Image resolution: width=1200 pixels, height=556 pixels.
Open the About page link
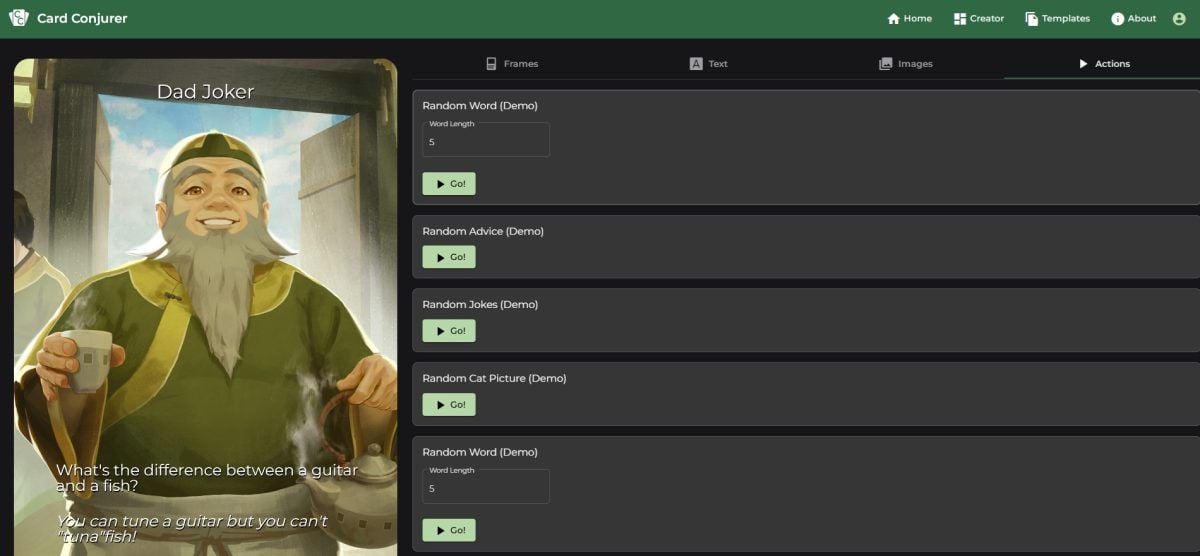(1133, 19)
